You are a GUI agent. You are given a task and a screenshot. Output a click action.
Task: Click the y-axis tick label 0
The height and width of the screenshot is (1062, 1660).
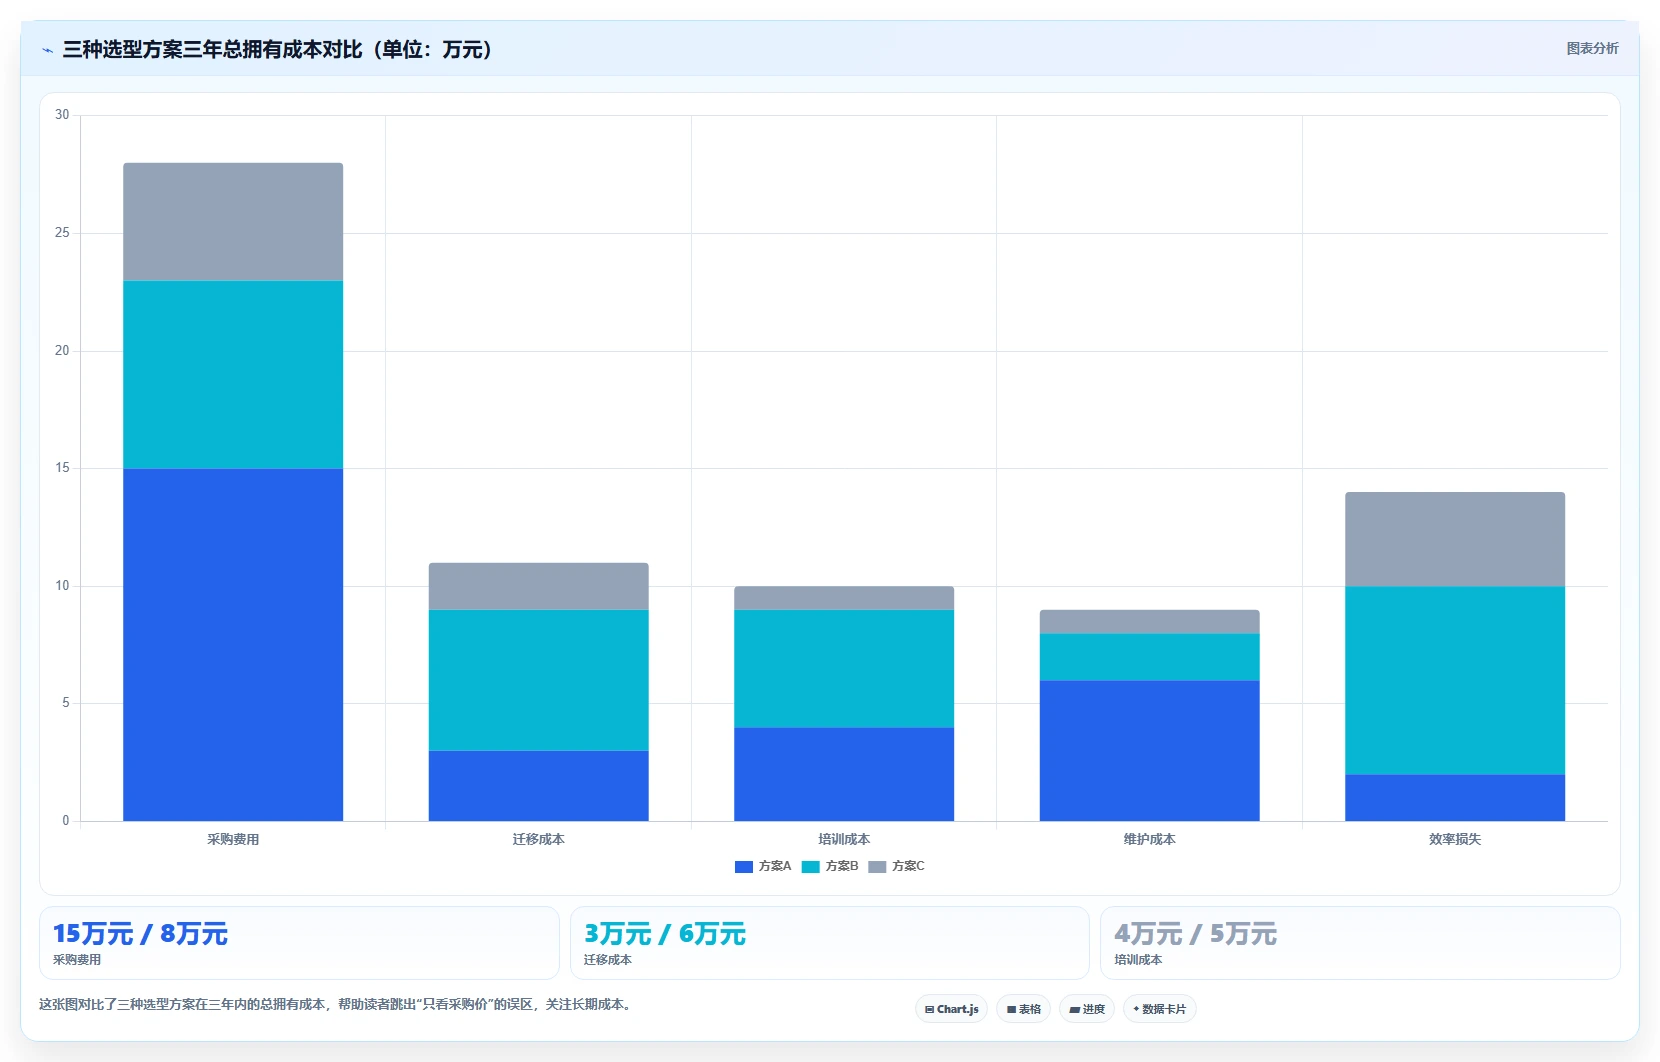[x=66, y=821]
